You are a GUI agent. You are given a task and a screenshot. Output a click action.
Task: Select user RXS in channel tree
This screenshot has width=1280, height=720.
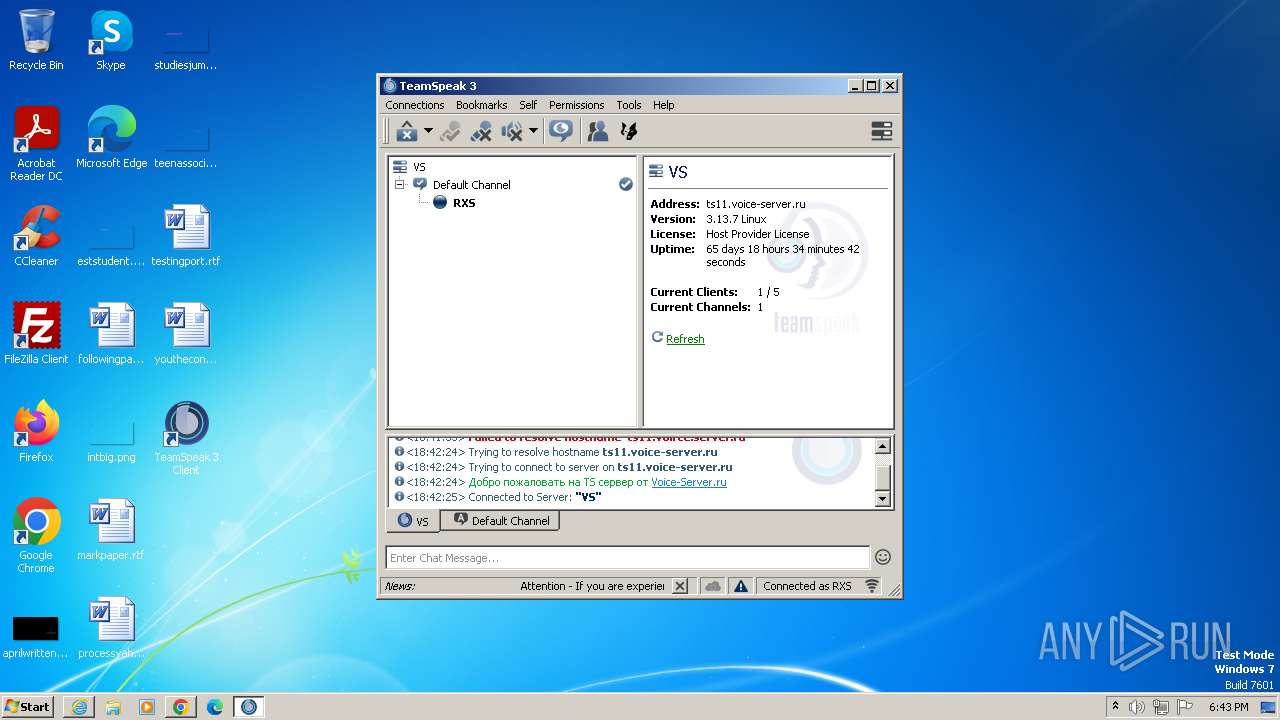click(464, 203)
